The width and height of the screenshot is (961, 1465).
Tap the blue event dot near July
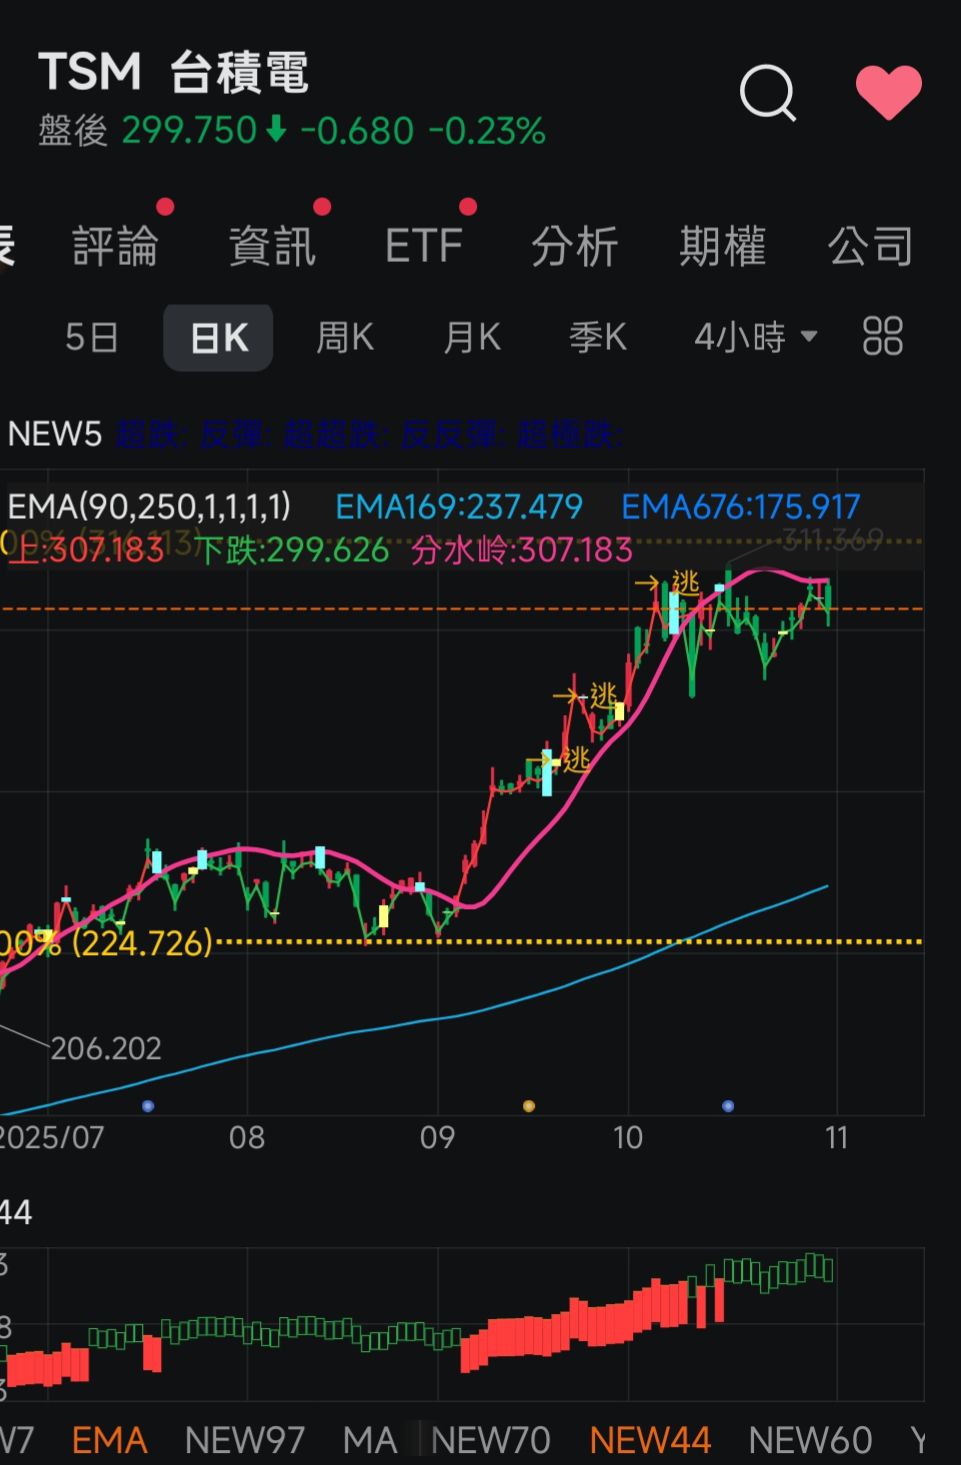coord(148,1106)
